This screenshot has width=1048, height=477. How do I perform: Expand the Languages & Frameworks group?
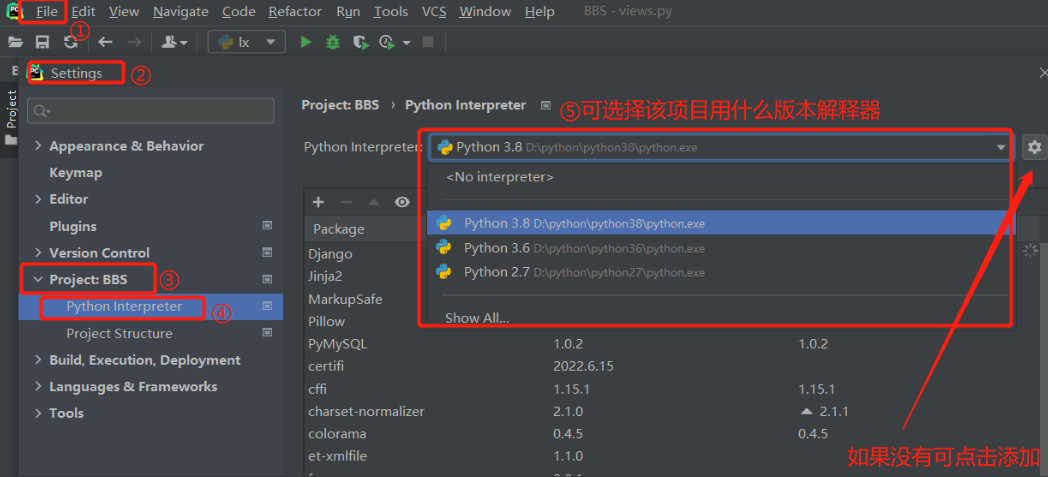37,386
